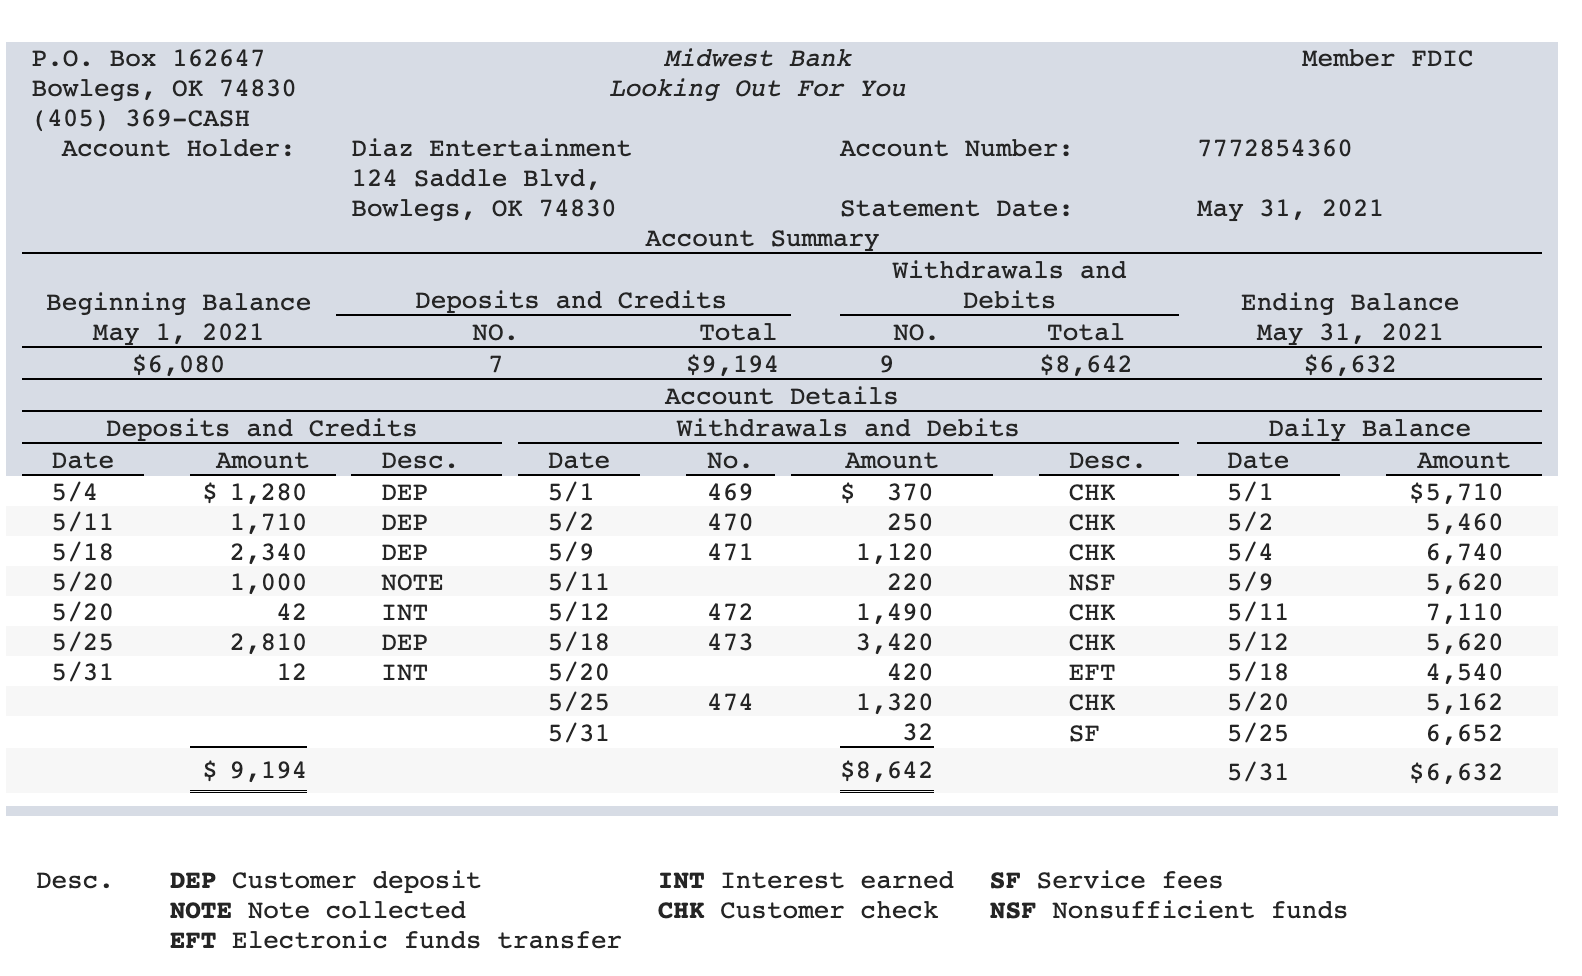Select check number 474
Screen dimensions: 1582x976
click(730, 703)
